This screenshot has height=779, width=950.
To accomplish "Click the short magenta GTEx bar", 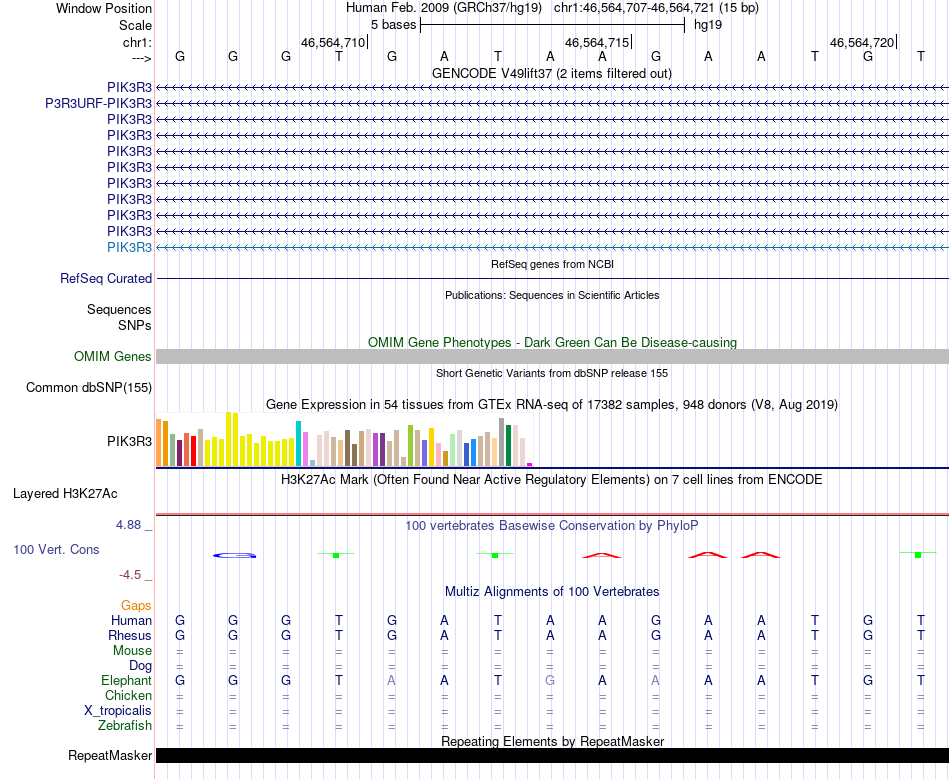I will click(x=530, y=465).
